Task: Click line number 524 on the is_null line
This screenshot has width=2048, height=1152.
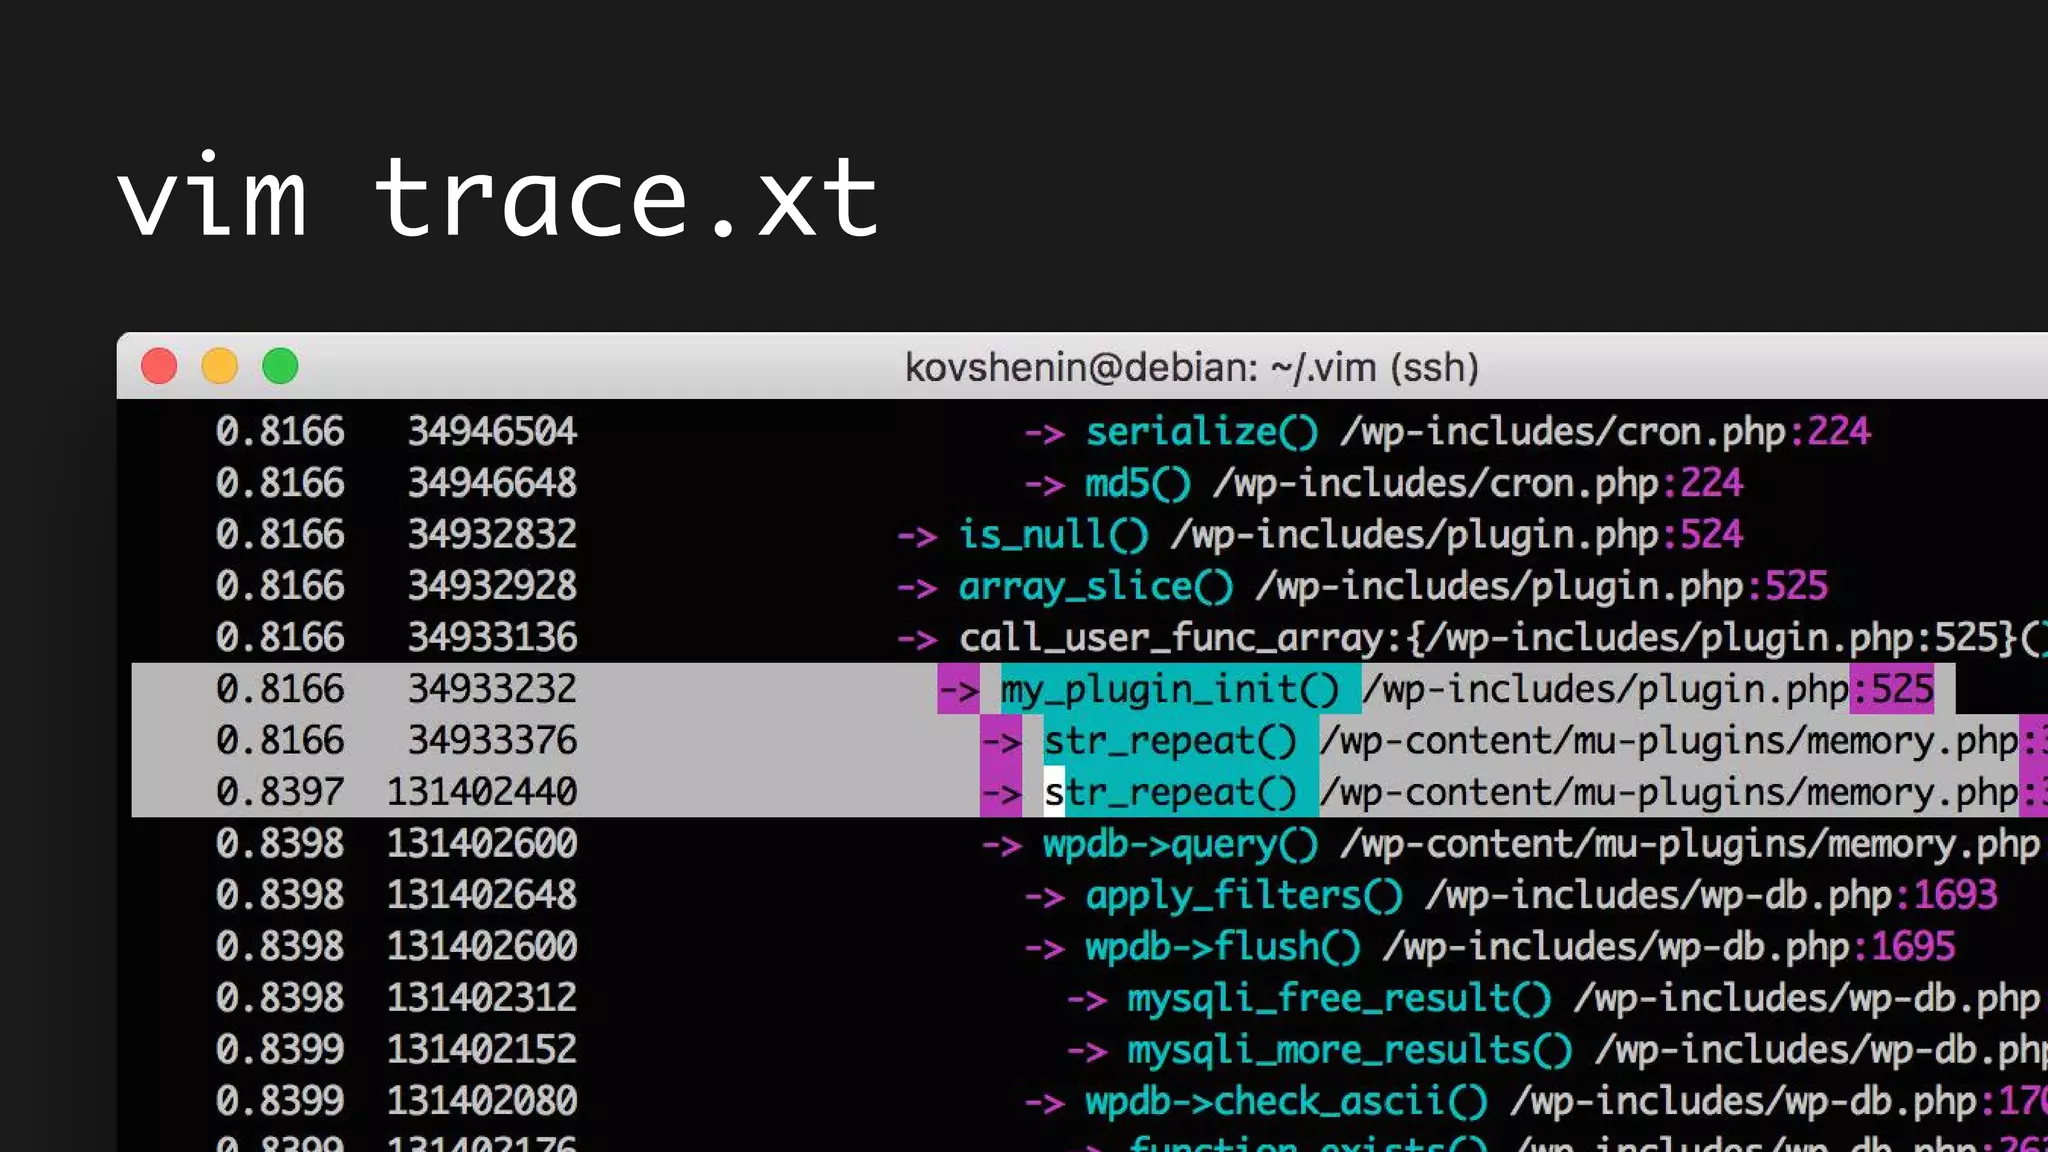Action: pos(1712,535)
